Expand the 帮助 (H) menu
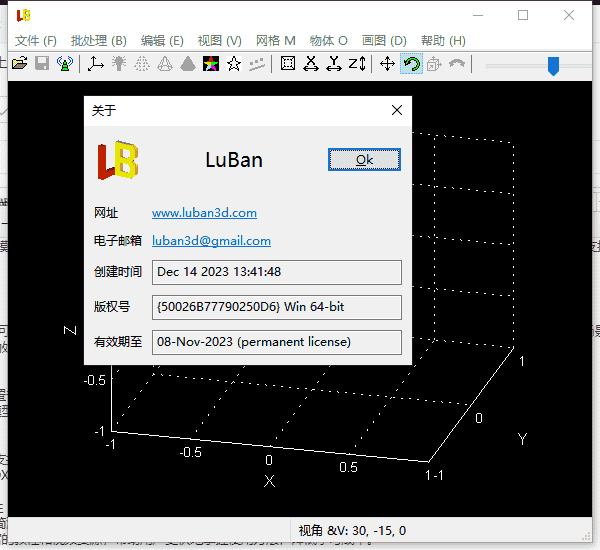 coord(443,41)
